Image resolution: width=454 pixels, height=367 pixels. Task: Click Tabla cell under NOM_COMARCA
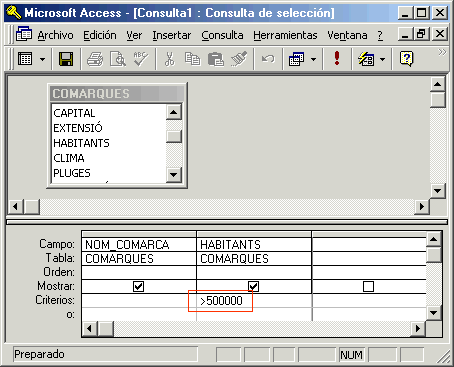tap(139, 258)
